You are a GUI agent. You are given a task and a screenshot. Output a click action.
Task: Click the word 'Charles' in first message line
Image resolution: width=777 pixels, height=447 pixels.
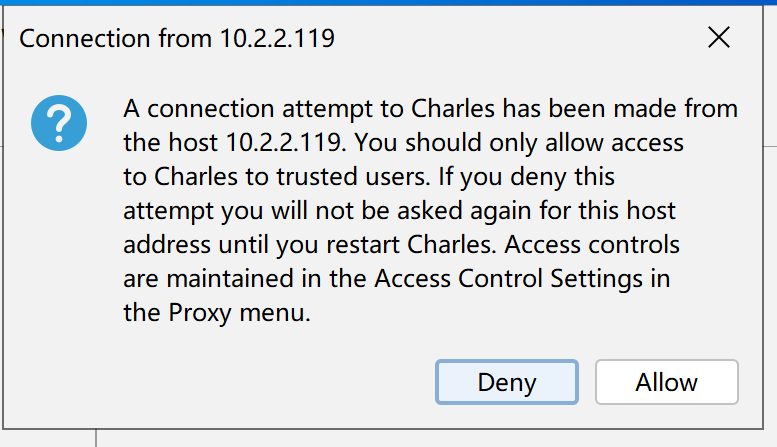pos(453,109)
